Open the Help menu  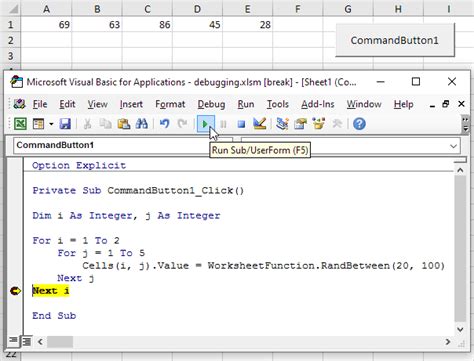403,104
